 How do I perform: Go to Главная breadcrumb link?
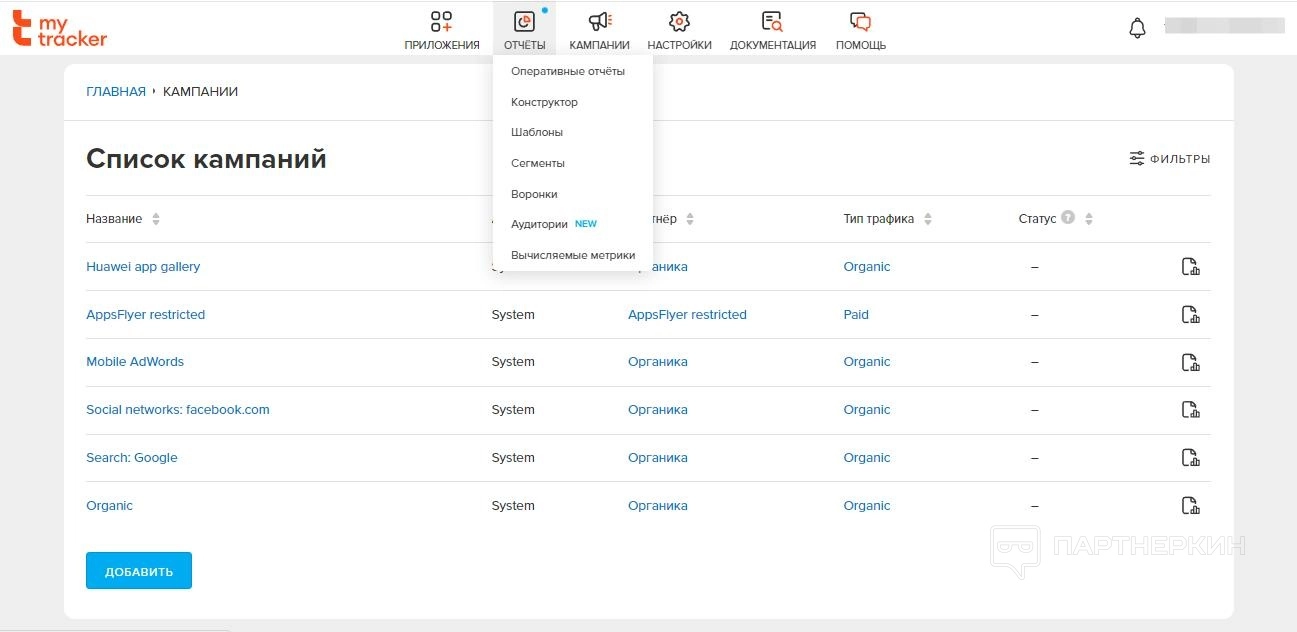pos(116,91)
